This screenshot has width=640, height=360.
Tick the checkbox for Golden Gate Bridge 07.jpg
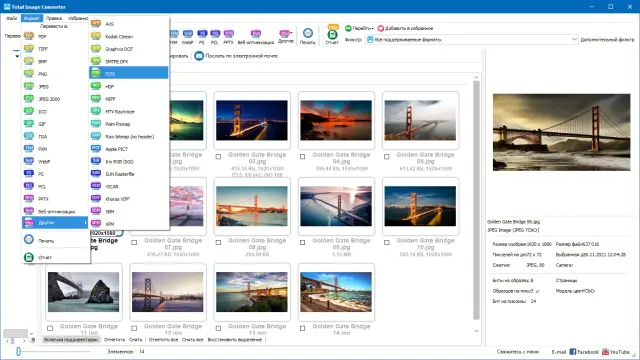(134, 242)
